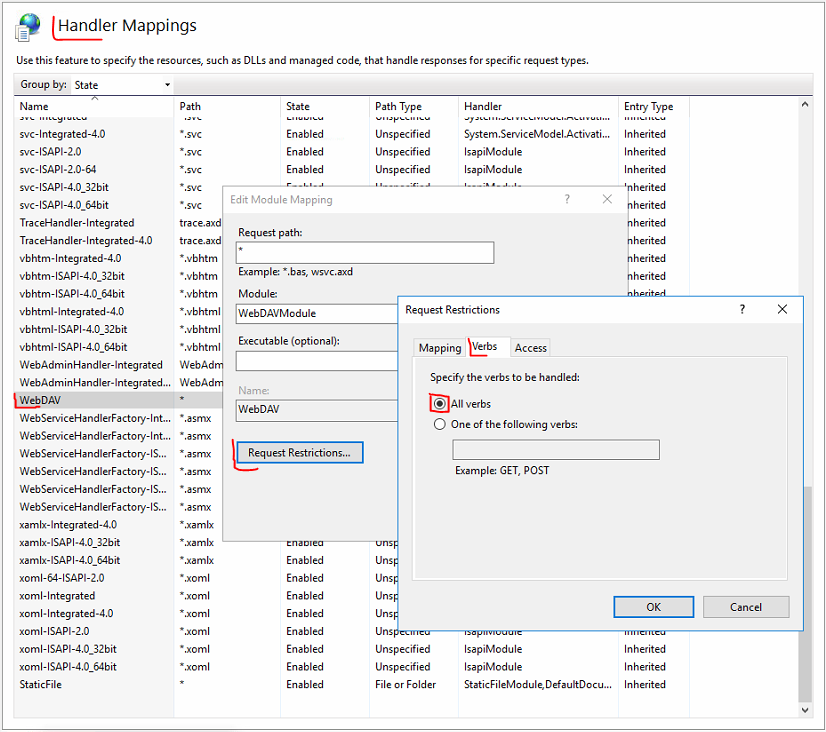
Task: Click the System.ServiceModel.Activati... handler cell
Action: (537, 134)
